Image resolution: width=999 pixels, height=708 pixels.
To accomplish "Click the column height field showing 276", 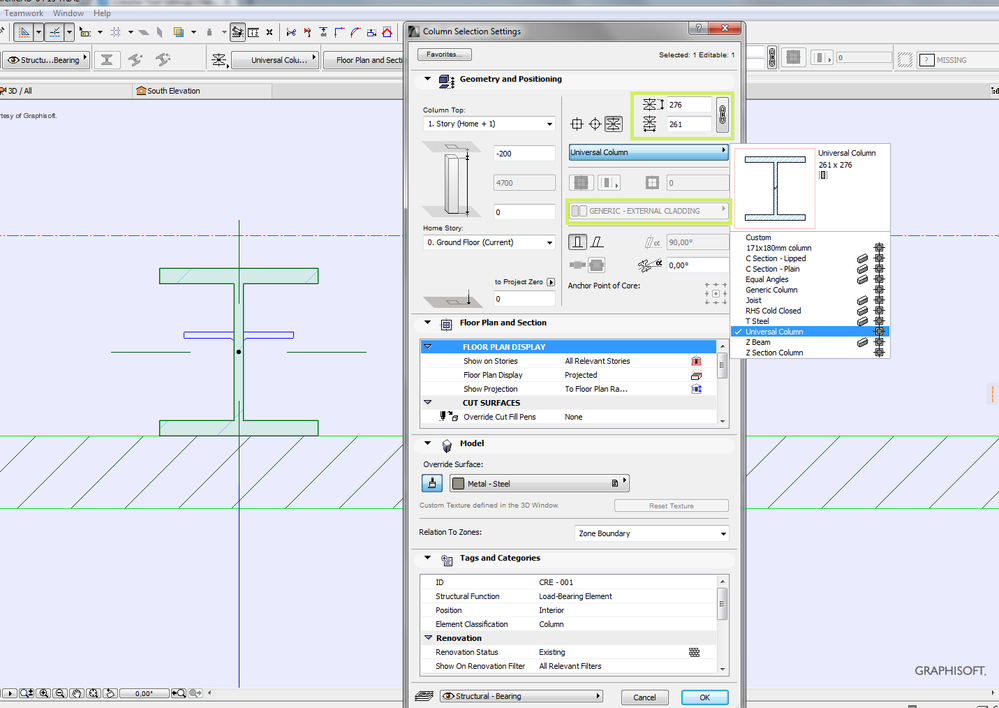I will pyautogui.click(x=689, y=105).
